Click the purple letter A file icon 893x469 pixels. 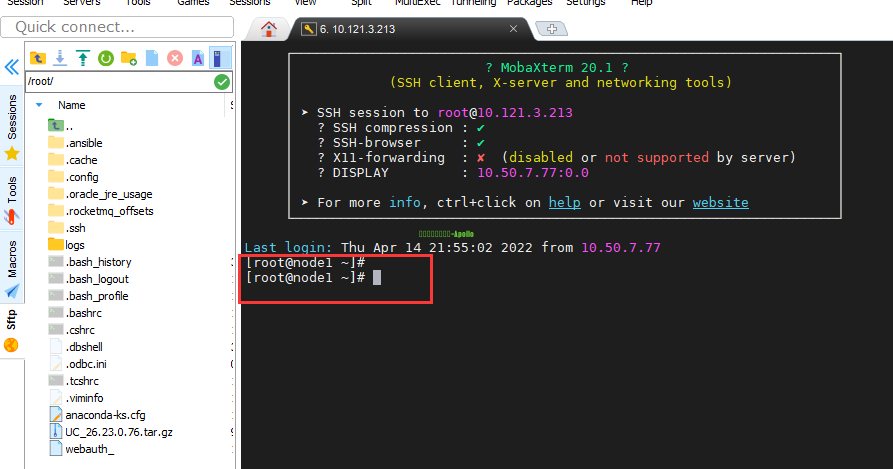[x=198, y=58]
